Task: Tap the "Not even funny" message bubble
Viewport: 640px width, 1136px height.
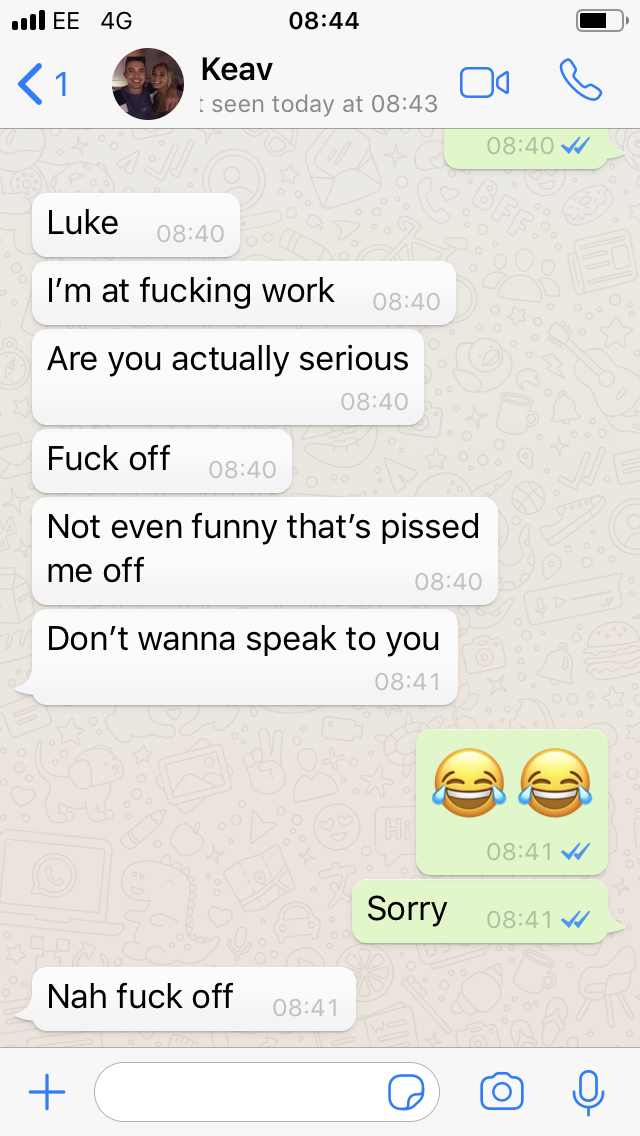Action: [265, 551]
